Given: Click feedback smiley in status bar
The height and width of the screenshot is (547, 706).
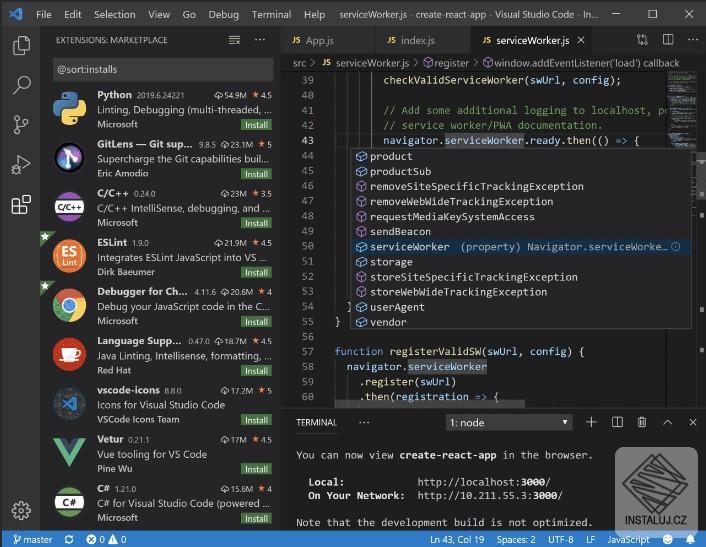Looking at the screenshot, I should (x=668, y=539).
